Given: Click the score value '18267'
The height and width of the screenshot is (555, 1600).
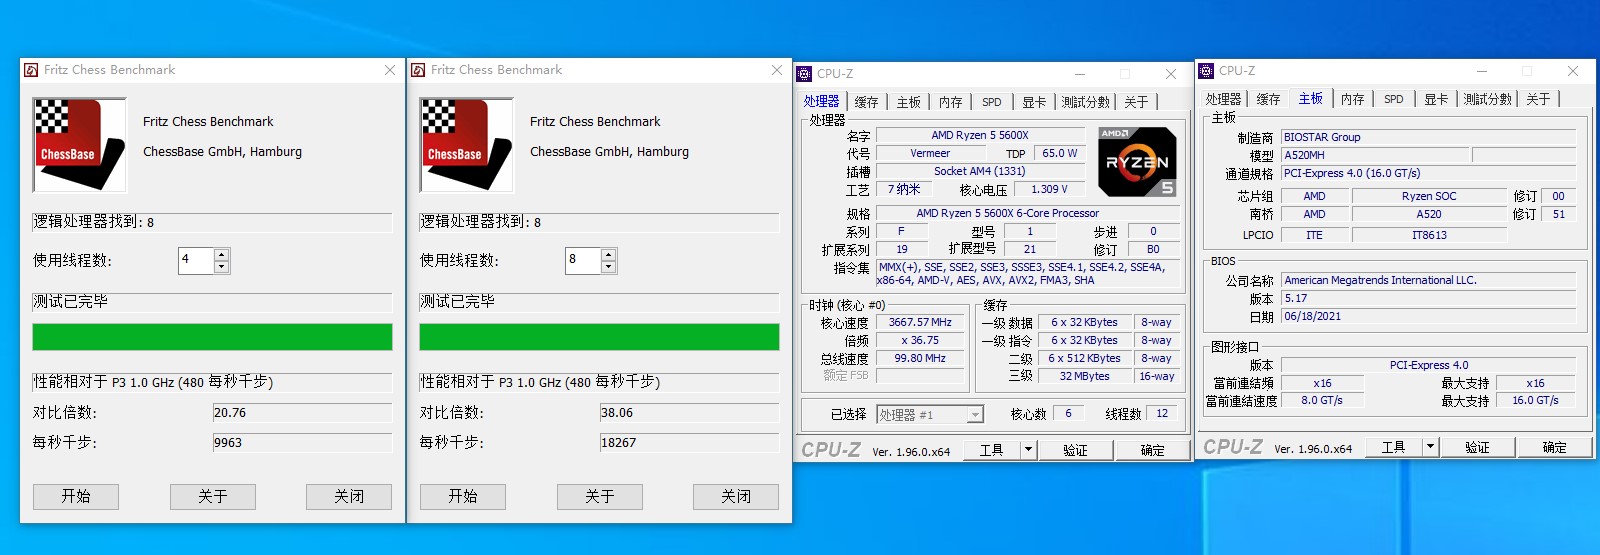Looking at the screenshot, I should click(689, 442).
